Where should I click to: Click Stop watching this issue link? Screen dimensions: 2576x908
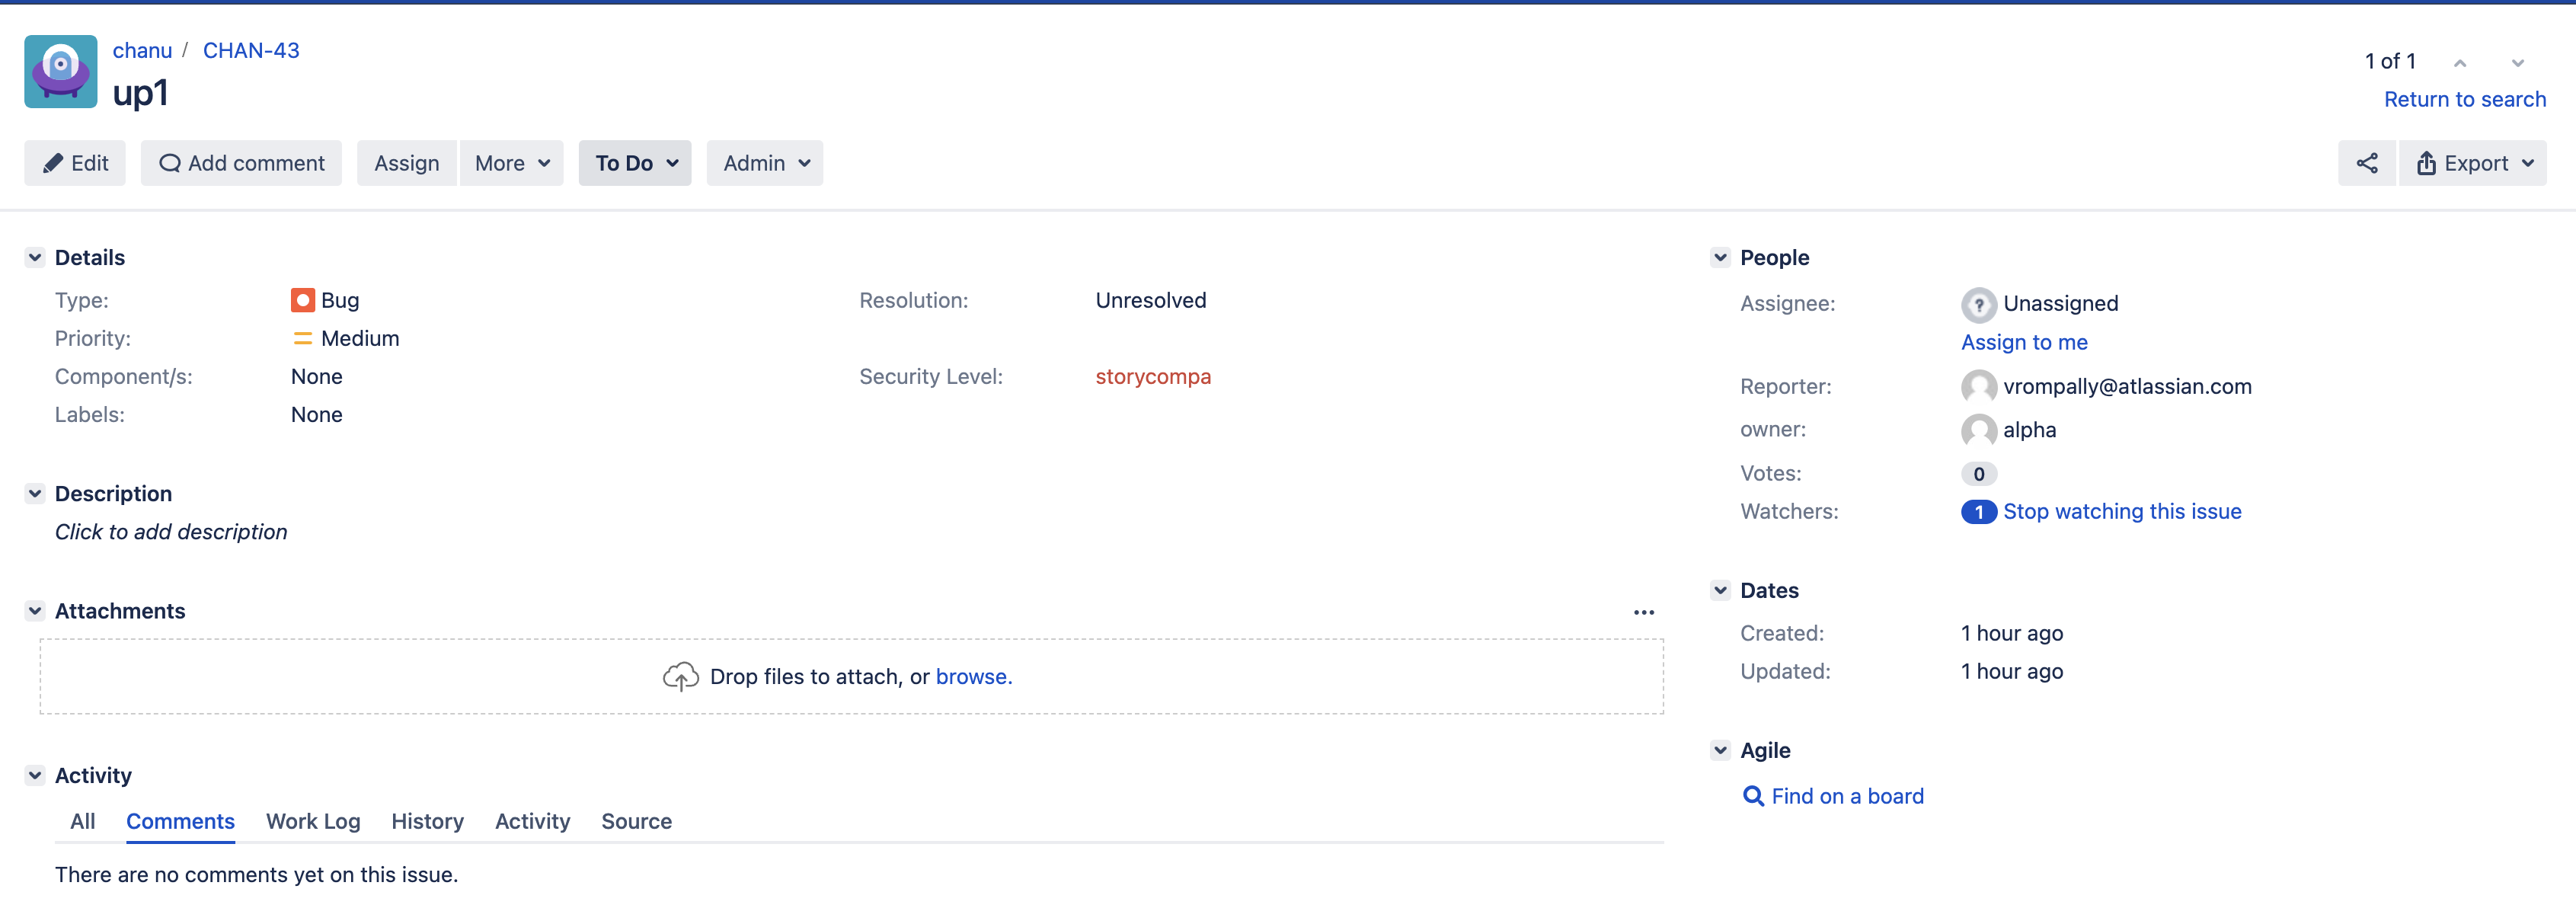2121,511
